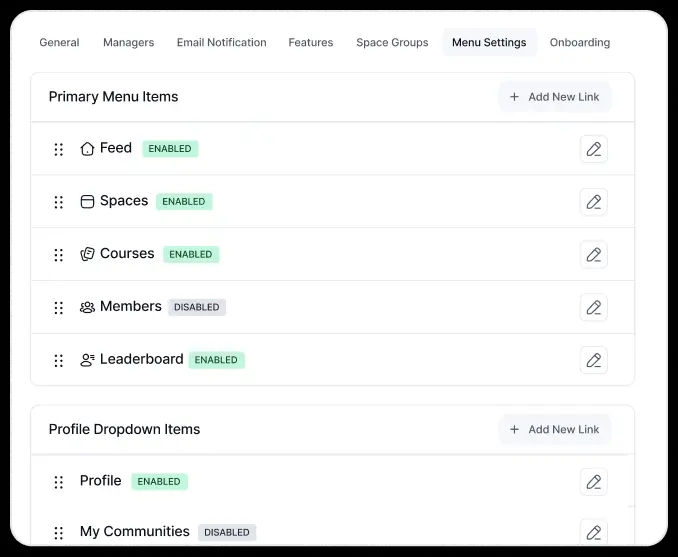The height and width of the screenshot is (557, 678).
Task: Grab the drag handle for My Communities
Action: pyautogui.click(x=58, y=533)
